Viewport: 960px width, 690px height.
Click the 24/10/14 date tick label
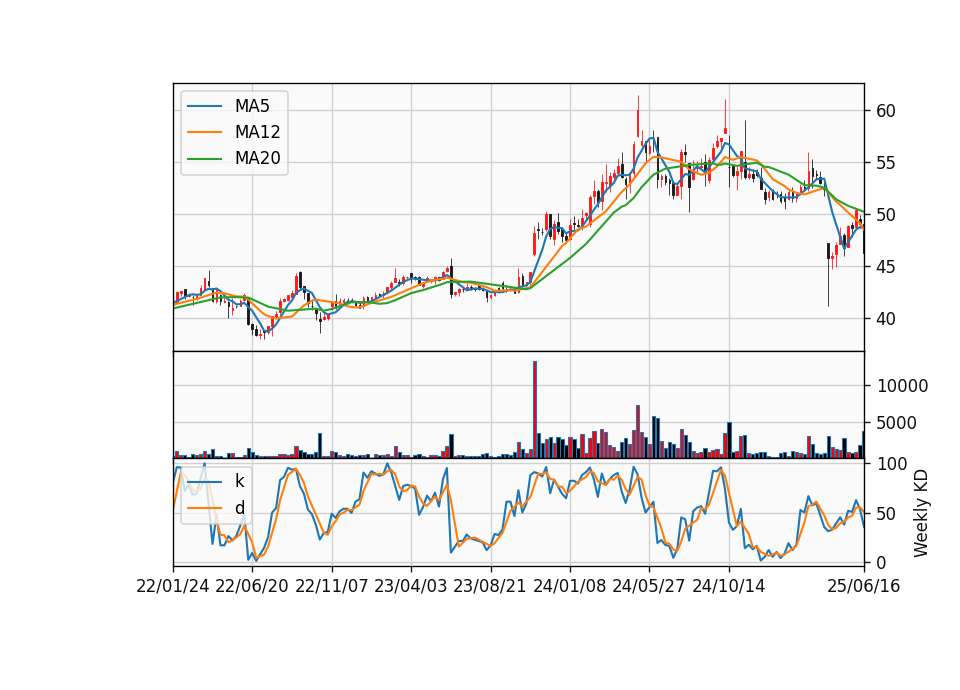[x=729, y=586]
